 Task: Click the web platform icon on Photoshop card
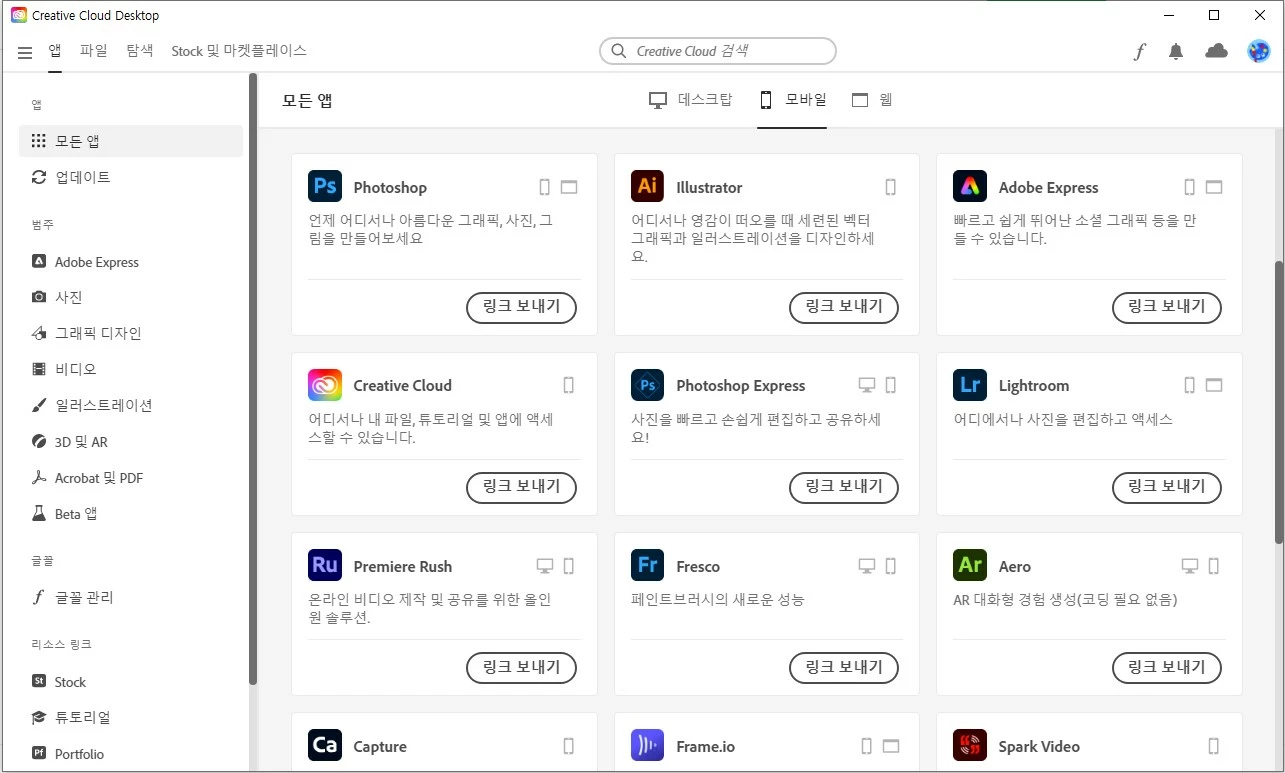(569, 187)
